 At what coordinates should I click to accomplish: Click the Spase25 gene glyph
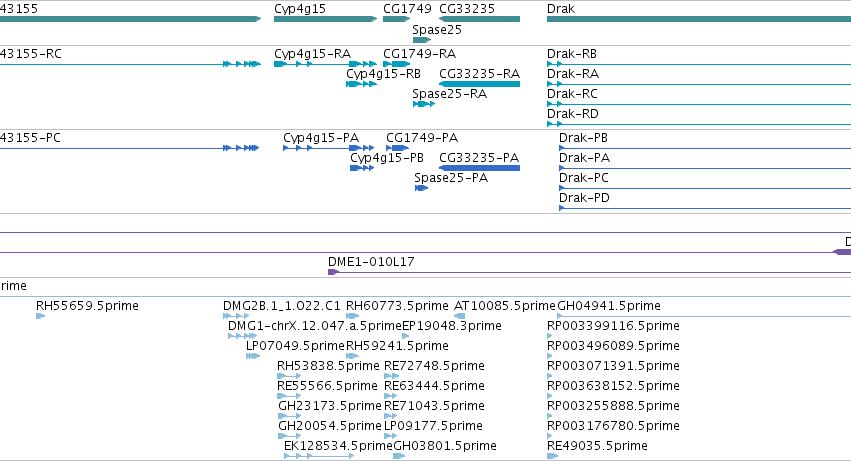[422, 40]
